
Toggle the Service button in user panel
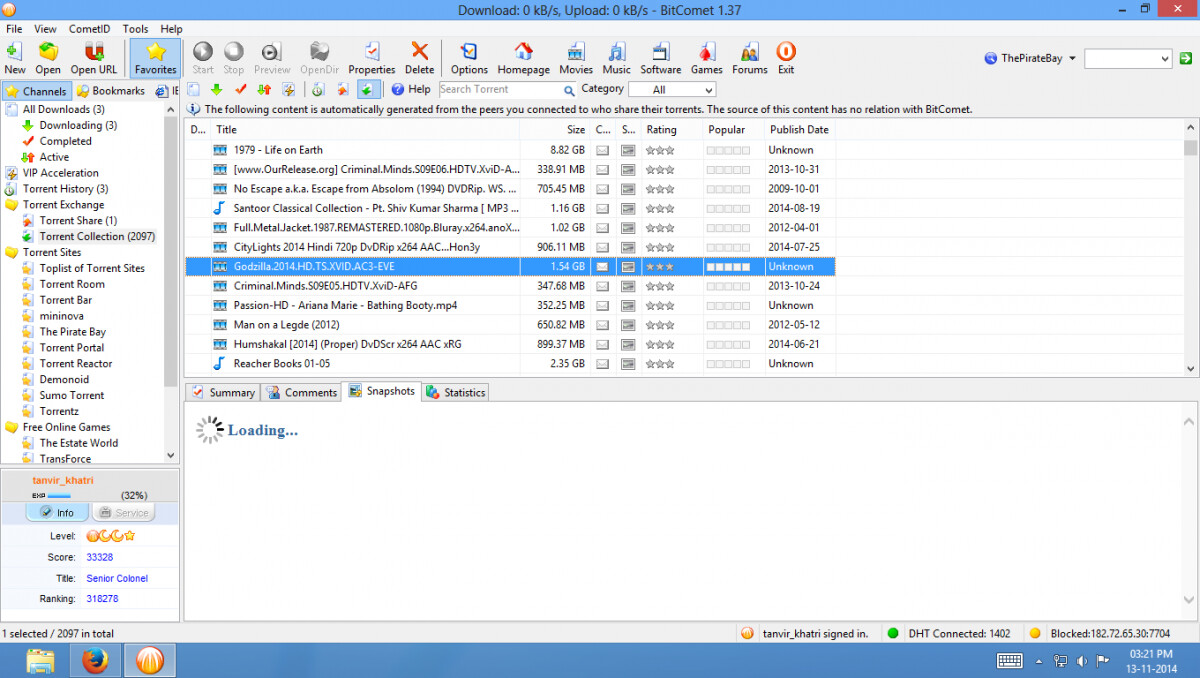pos(123,513)
